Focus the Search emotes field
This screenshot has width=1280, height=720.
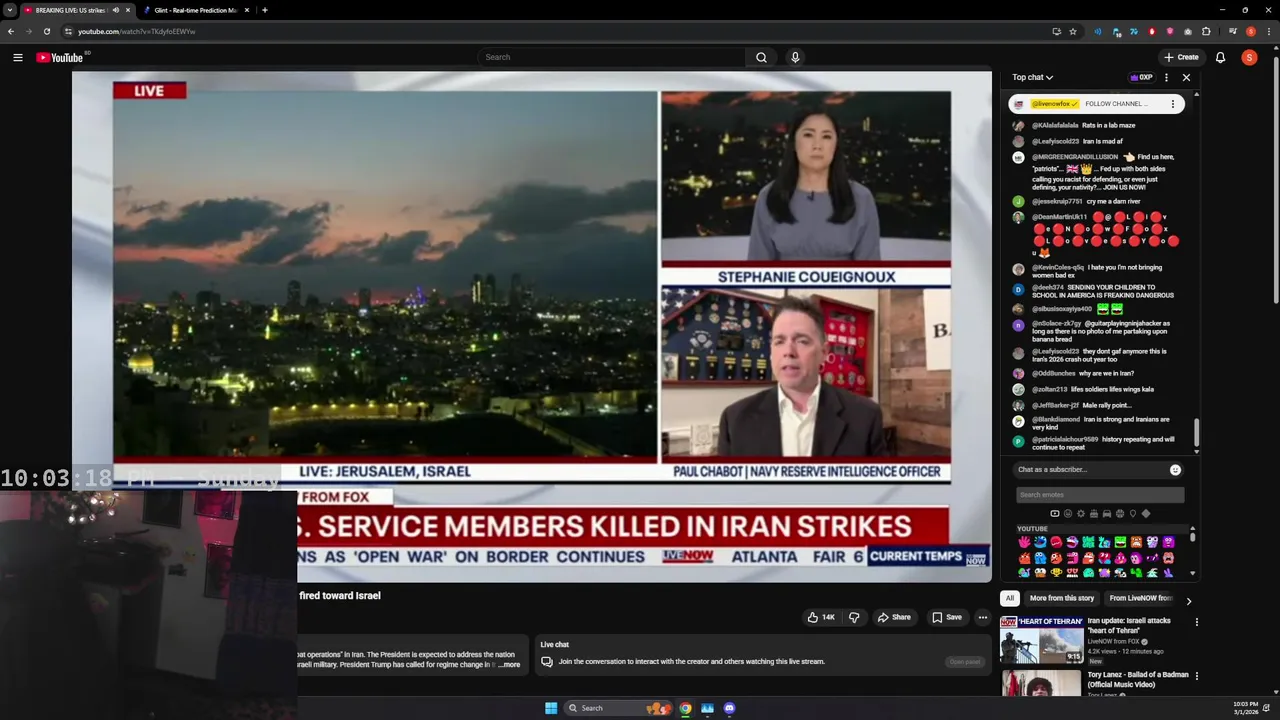pos(1100,495)
